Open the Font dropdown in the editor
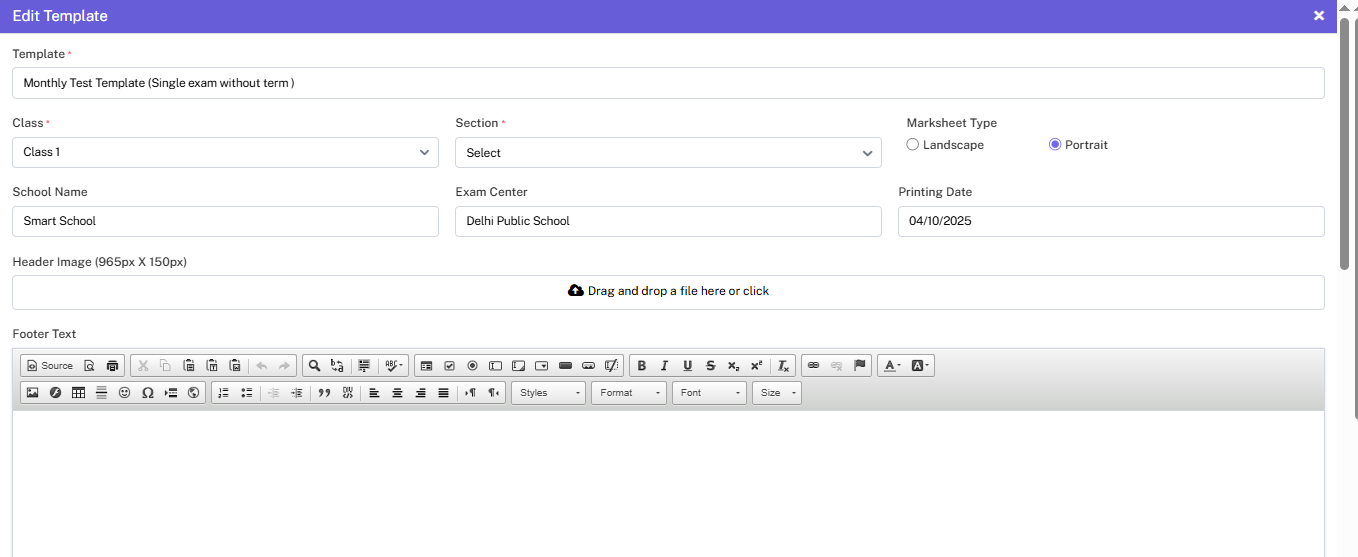This screenshot has width=1358, height=557. pyautogui.click(x=709, y=393)
